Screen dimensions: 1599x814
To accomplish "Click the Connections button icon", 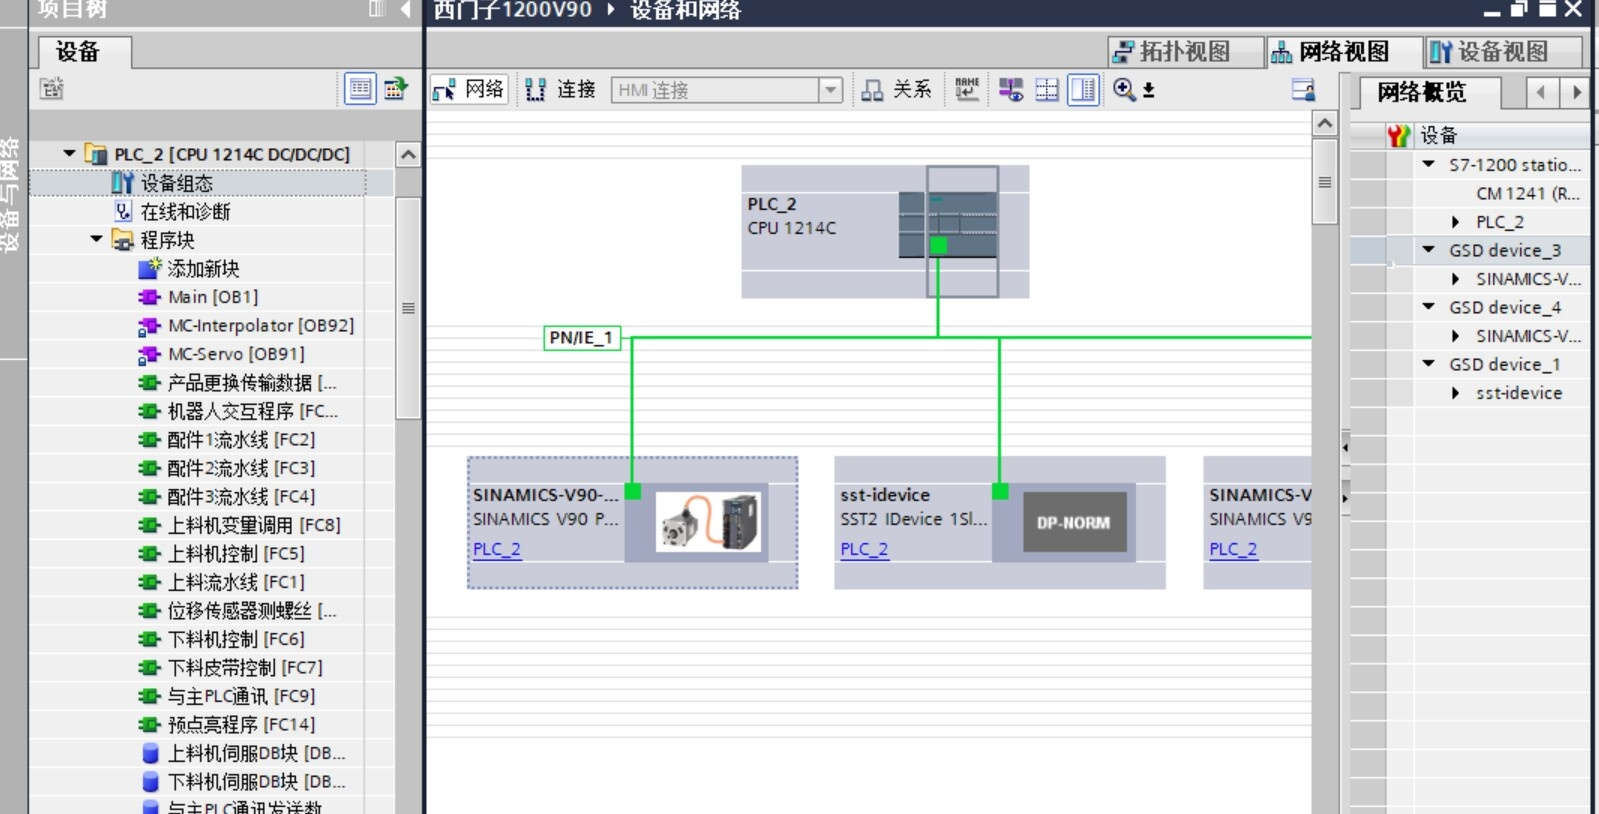I will (x=536, y=90).
